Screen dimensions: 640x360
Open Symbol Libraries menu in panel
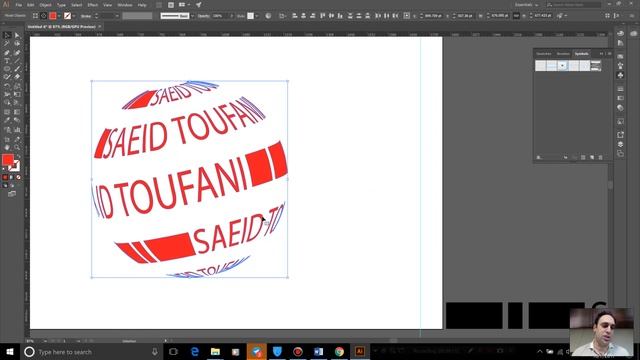539,157
